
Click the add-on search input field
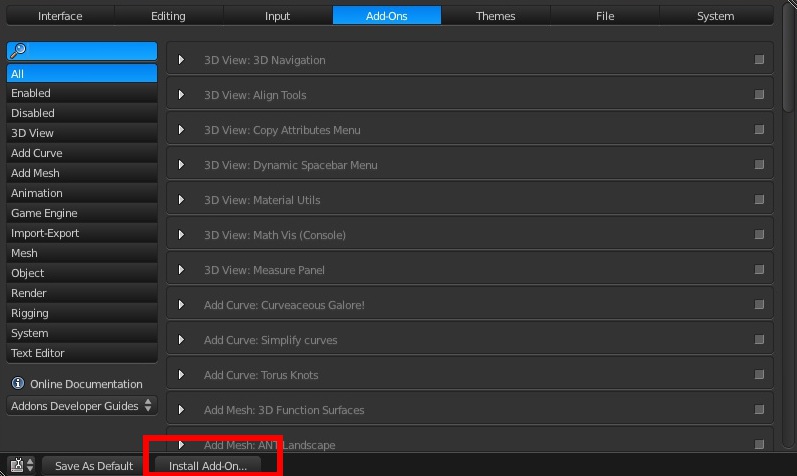click(82, 51)
